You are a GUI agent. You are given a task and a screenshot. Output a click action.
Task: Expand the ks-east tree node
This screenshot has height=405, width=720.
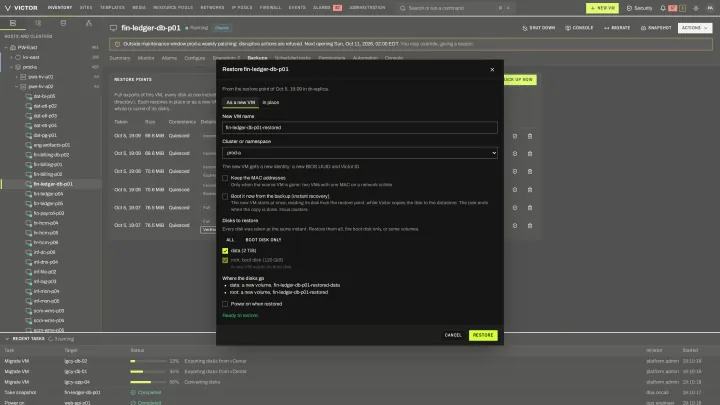[x=11, y=57]
